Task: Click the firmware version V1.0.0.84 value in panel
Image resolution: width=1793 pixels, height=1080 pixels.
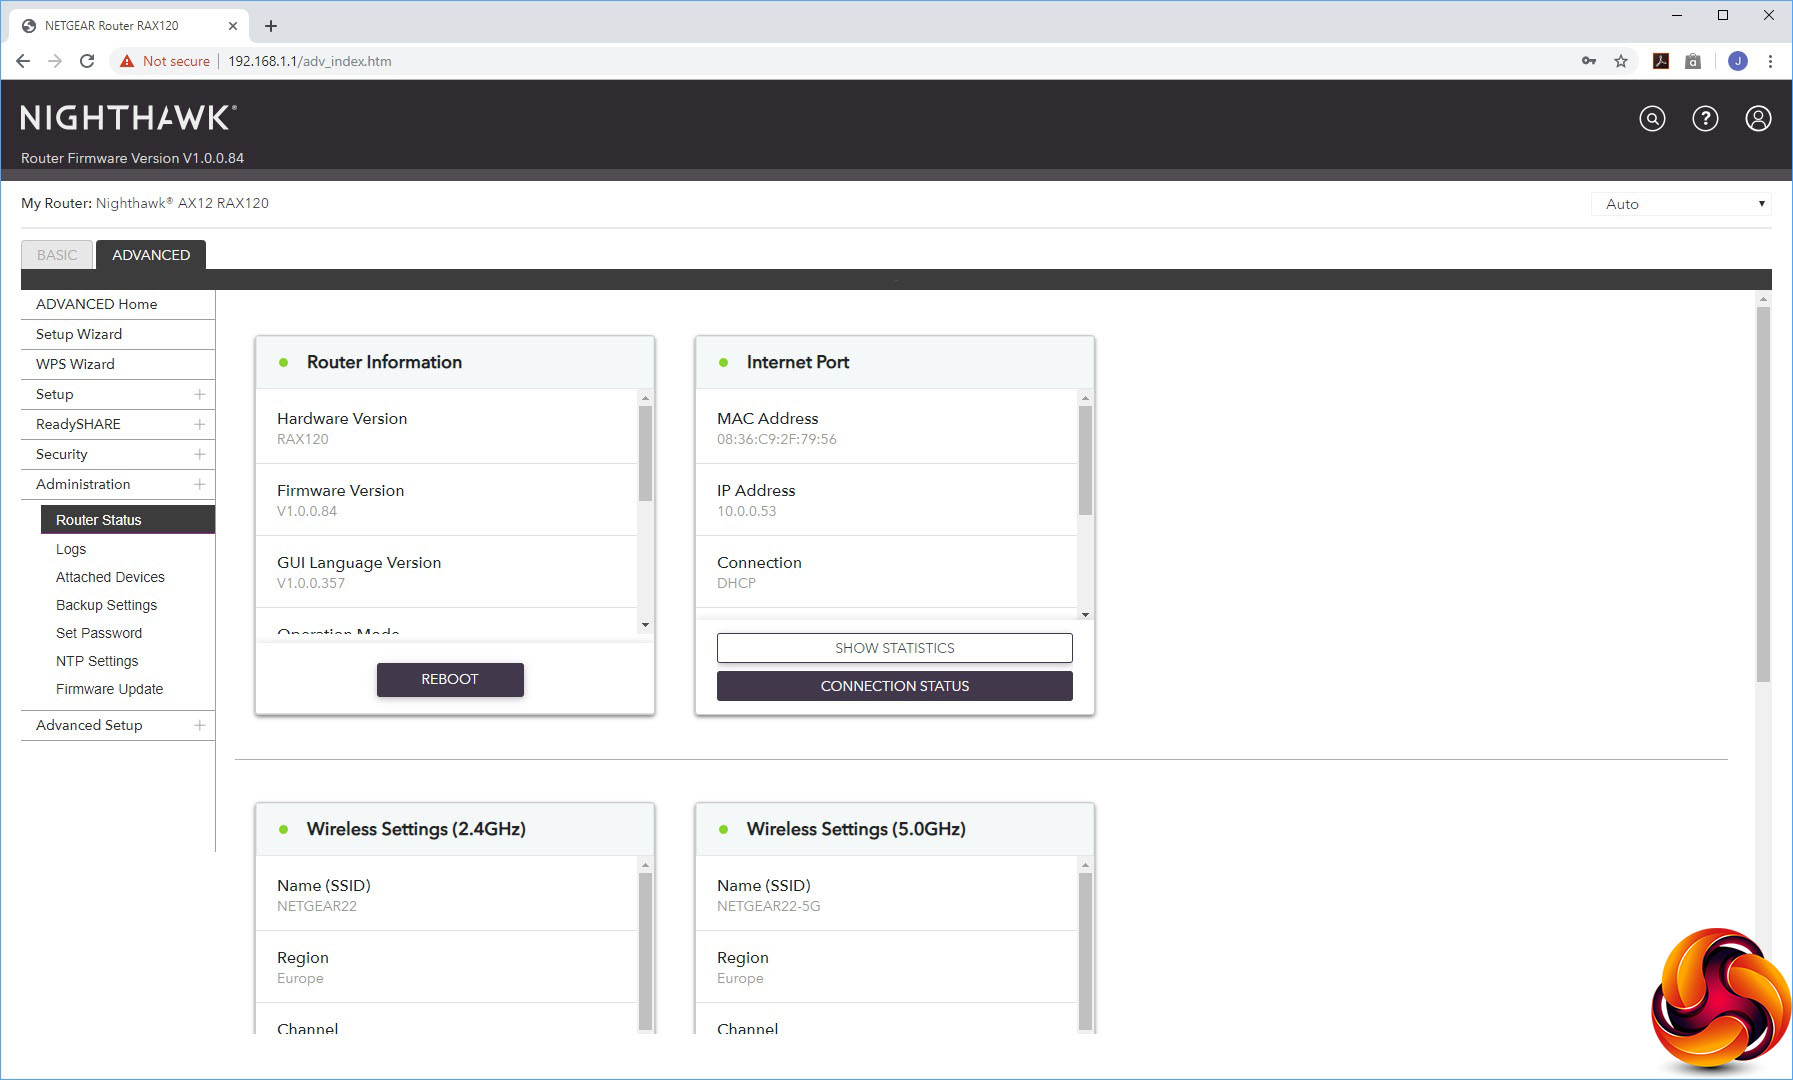Action: (x=307, y=511)
